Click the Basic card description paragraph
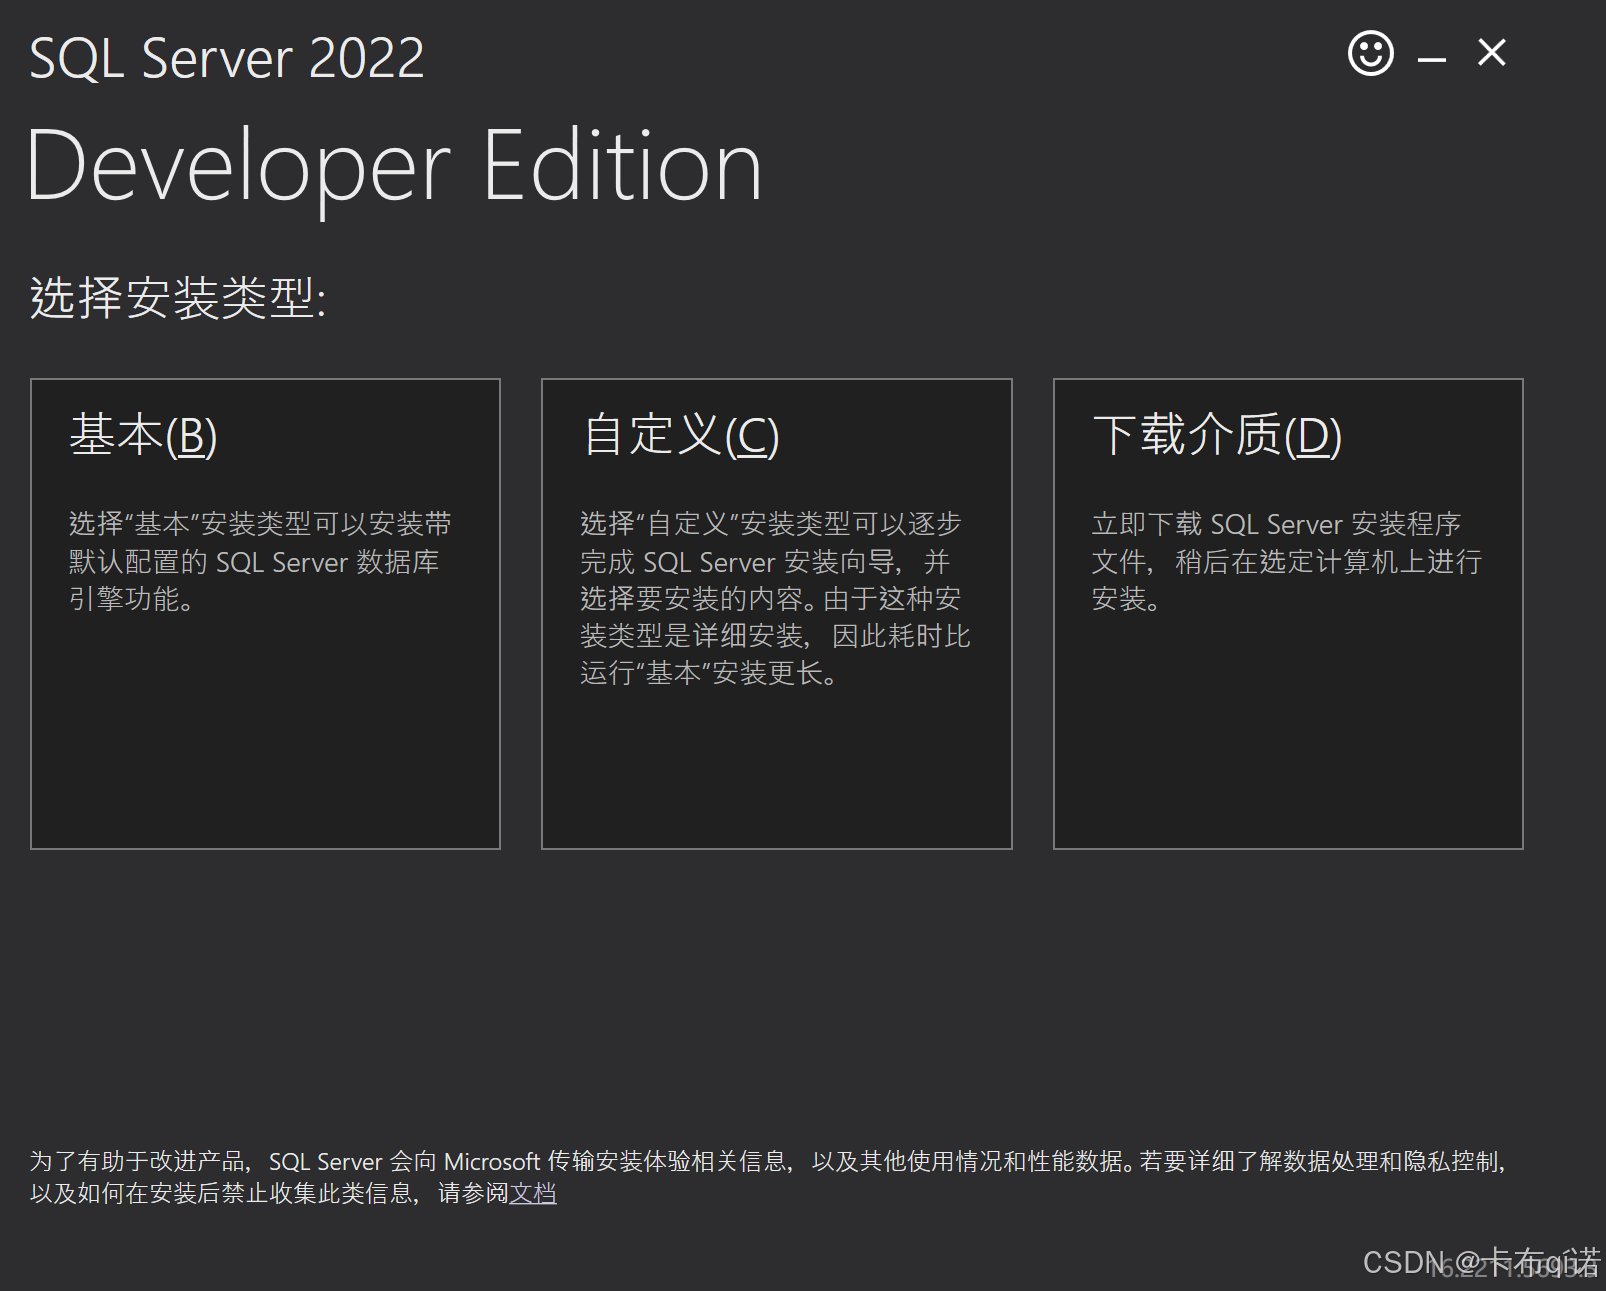 257,561
